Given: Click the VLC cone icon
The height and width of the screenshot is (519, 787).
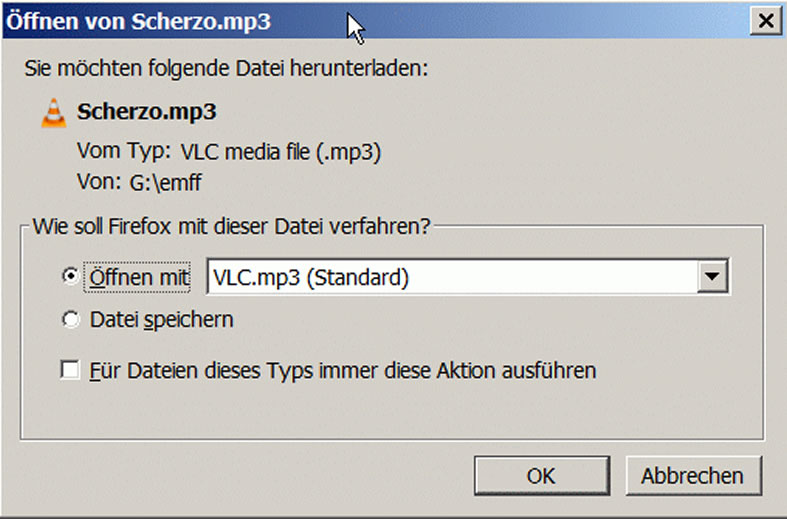Looking at the screenshot, I should coord(53,113).
